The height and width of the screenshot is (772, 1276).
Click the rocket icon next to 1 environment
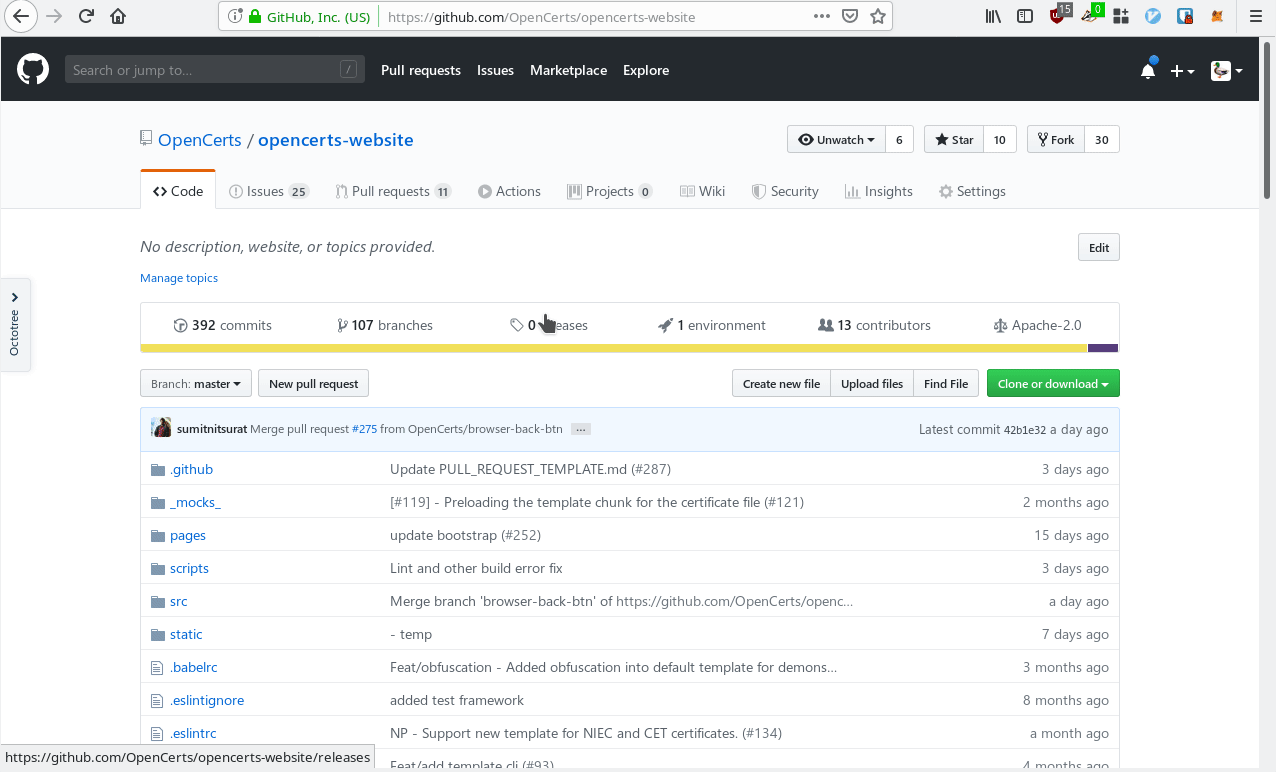pos(666,324)
